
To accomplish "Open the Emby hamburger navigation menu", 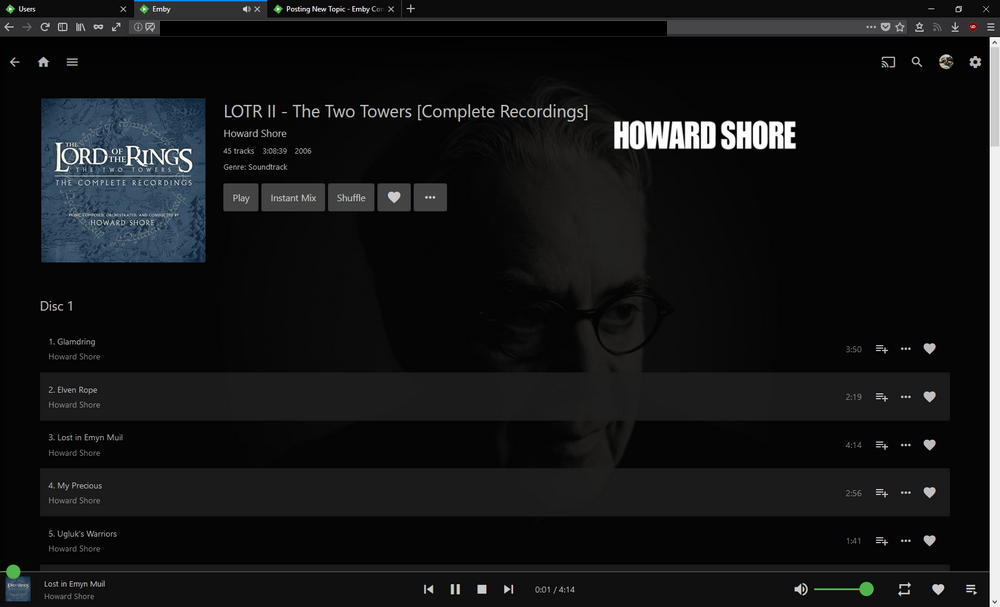I will click(72, 62).
